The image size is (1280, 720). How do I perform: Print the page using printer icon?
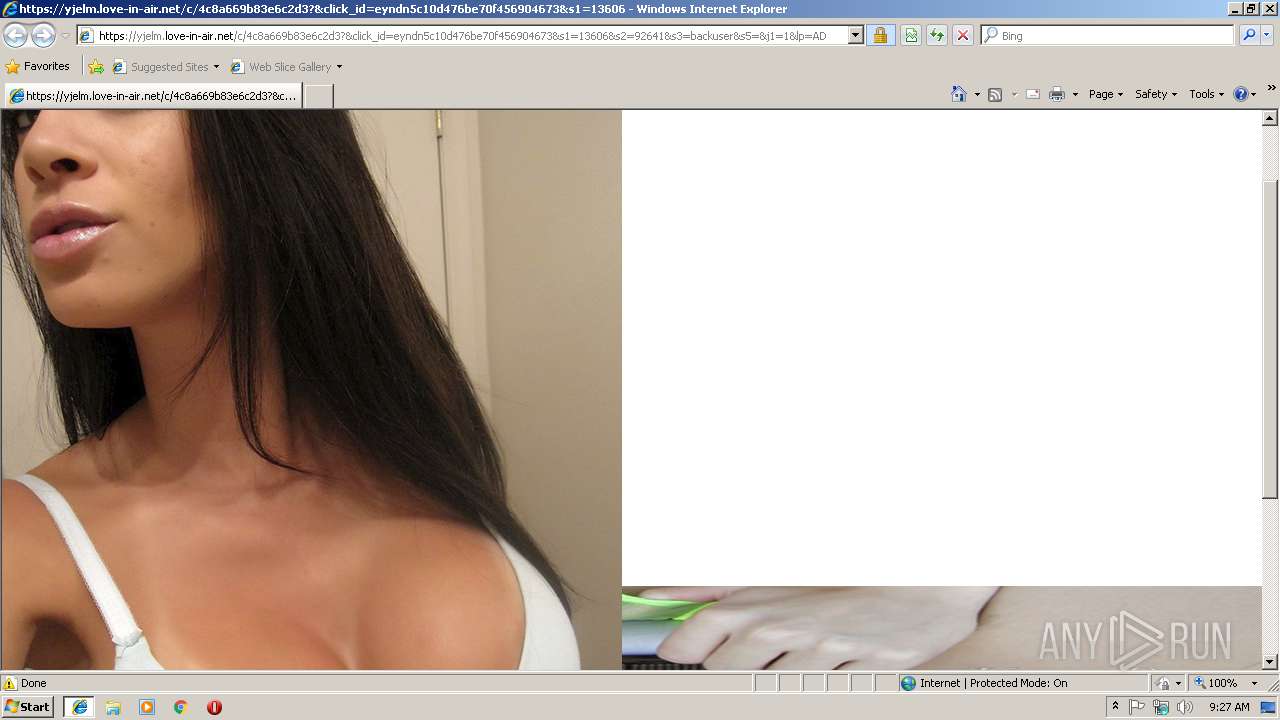(x=1057, y=94)
